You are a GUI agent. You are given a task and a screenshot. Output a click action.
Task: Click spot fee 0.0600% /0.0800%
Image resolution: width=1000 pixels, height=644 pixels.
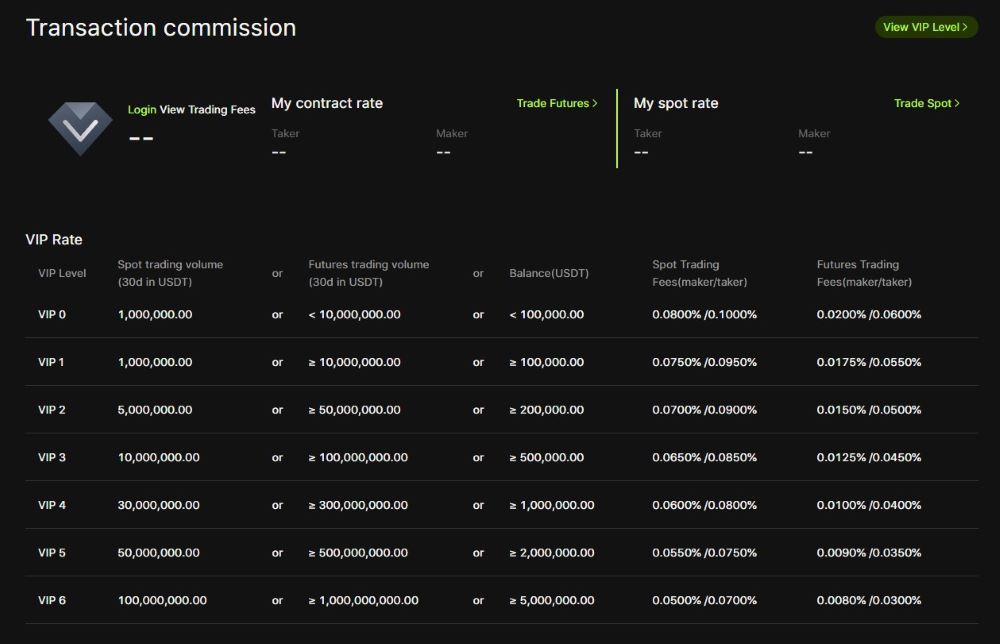[x=704, y=505]
